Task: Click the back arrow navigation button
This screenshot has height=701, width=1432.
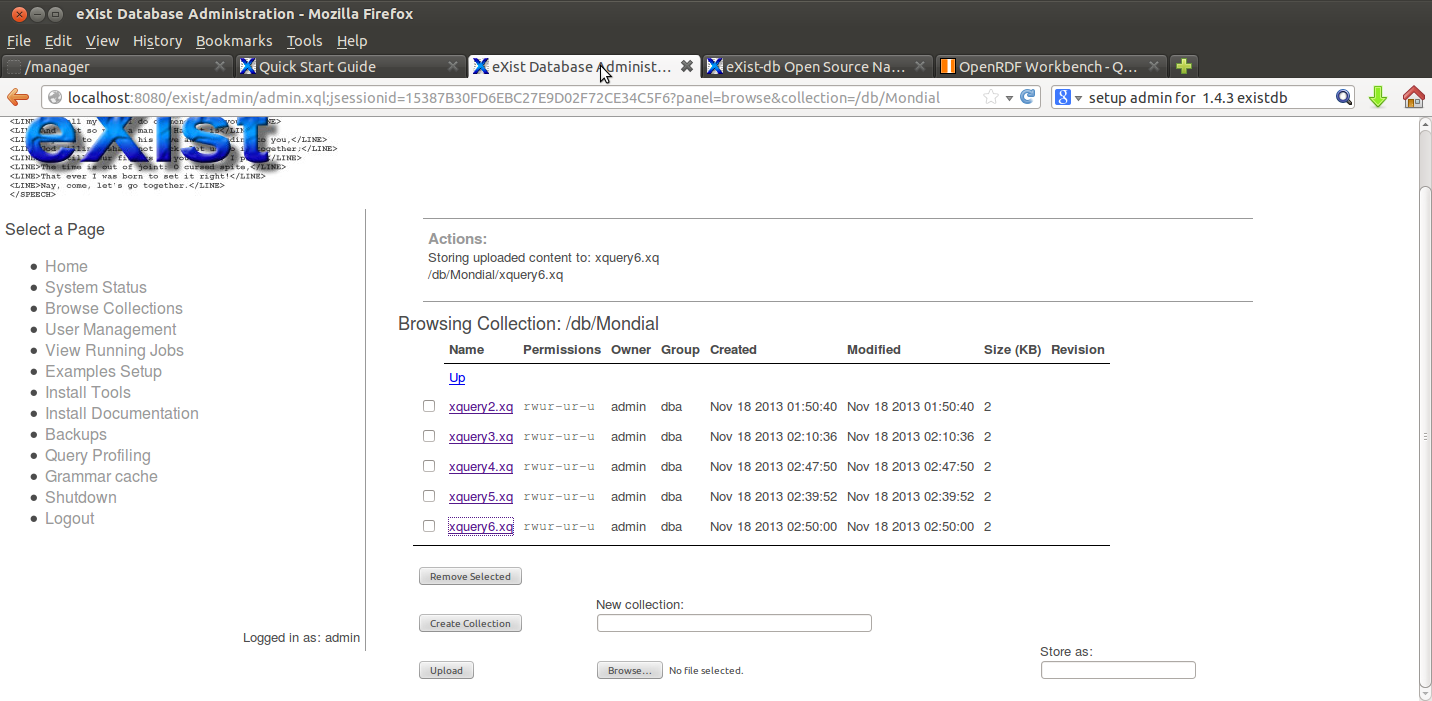Action: pos(18,97)
